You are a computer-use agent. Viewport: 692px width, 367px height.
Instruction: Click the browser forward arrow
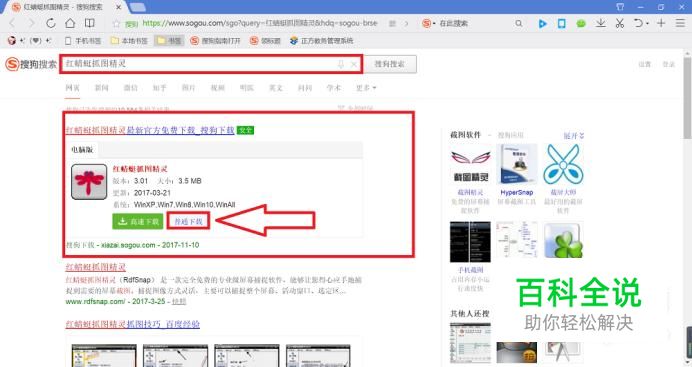(31, 23)
